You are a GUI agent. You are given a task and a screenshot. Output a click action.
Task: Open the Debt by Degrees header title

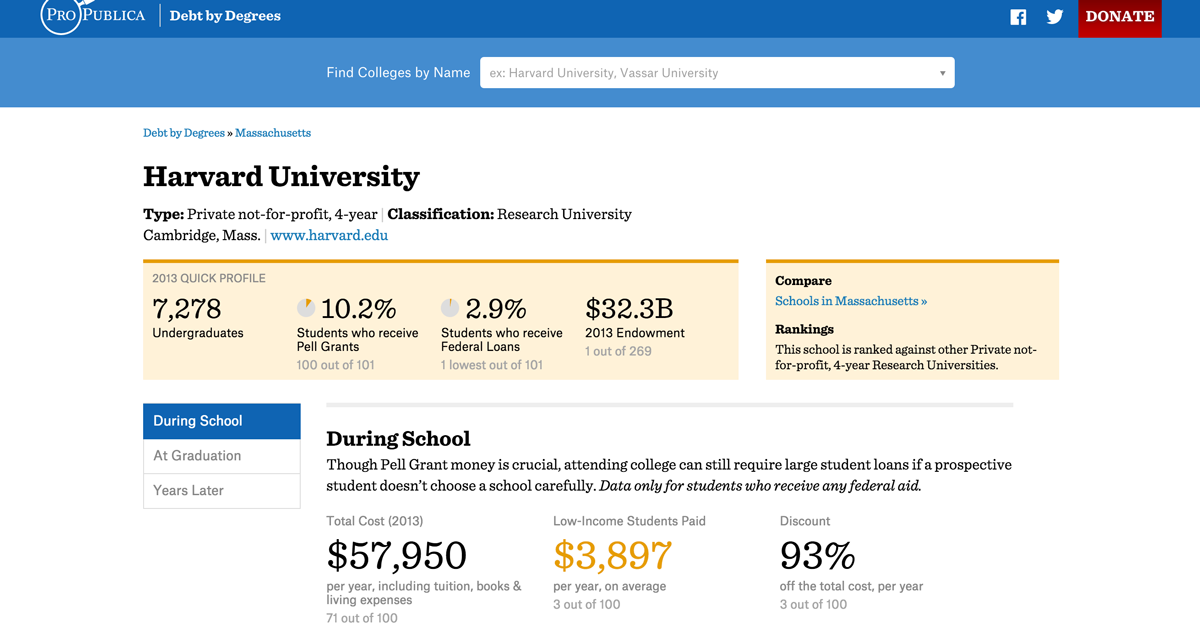225,16
